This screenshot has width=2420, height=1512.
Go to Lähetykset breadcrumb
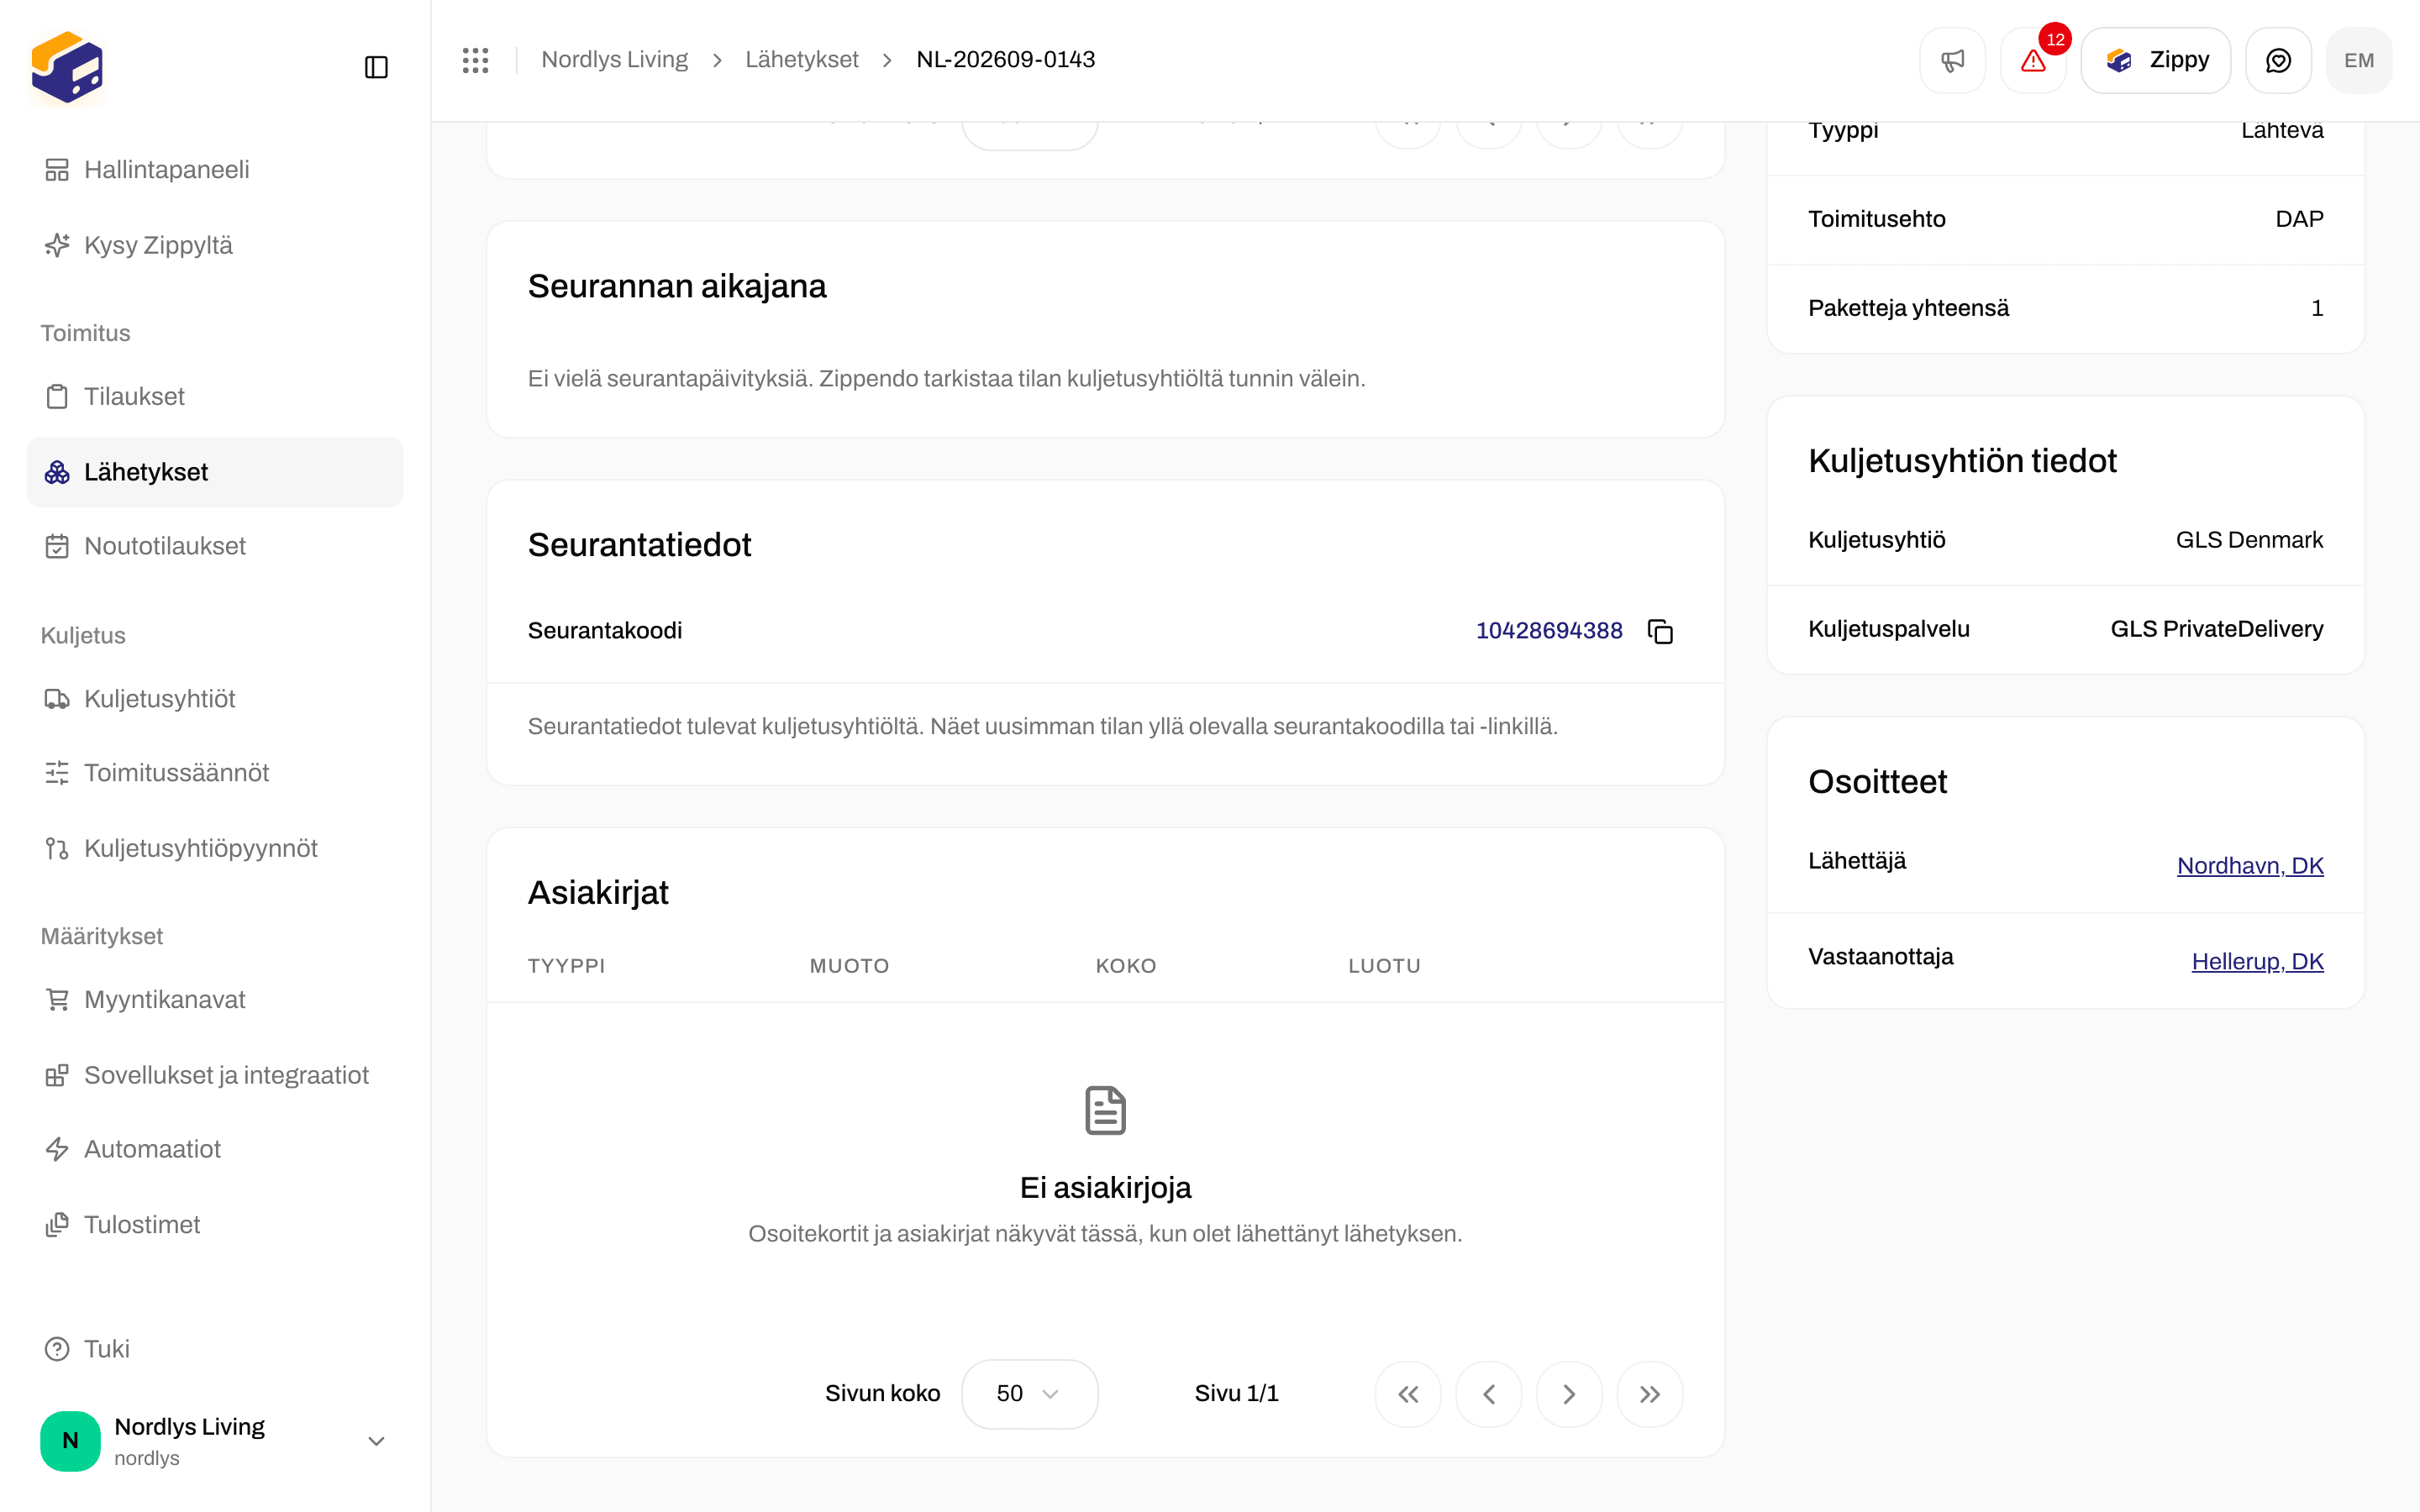[802, 60]
